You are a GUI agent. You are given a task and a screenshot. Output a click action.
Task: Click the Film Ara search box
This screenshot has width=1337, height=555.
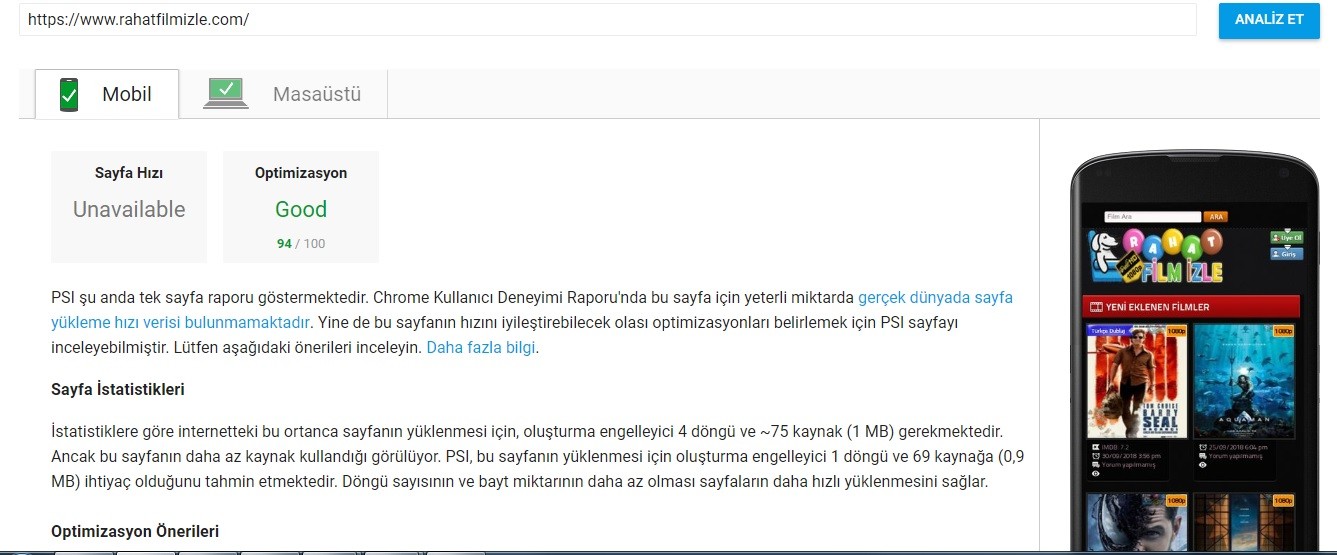pyautogui.click(x=1152, y=216)
